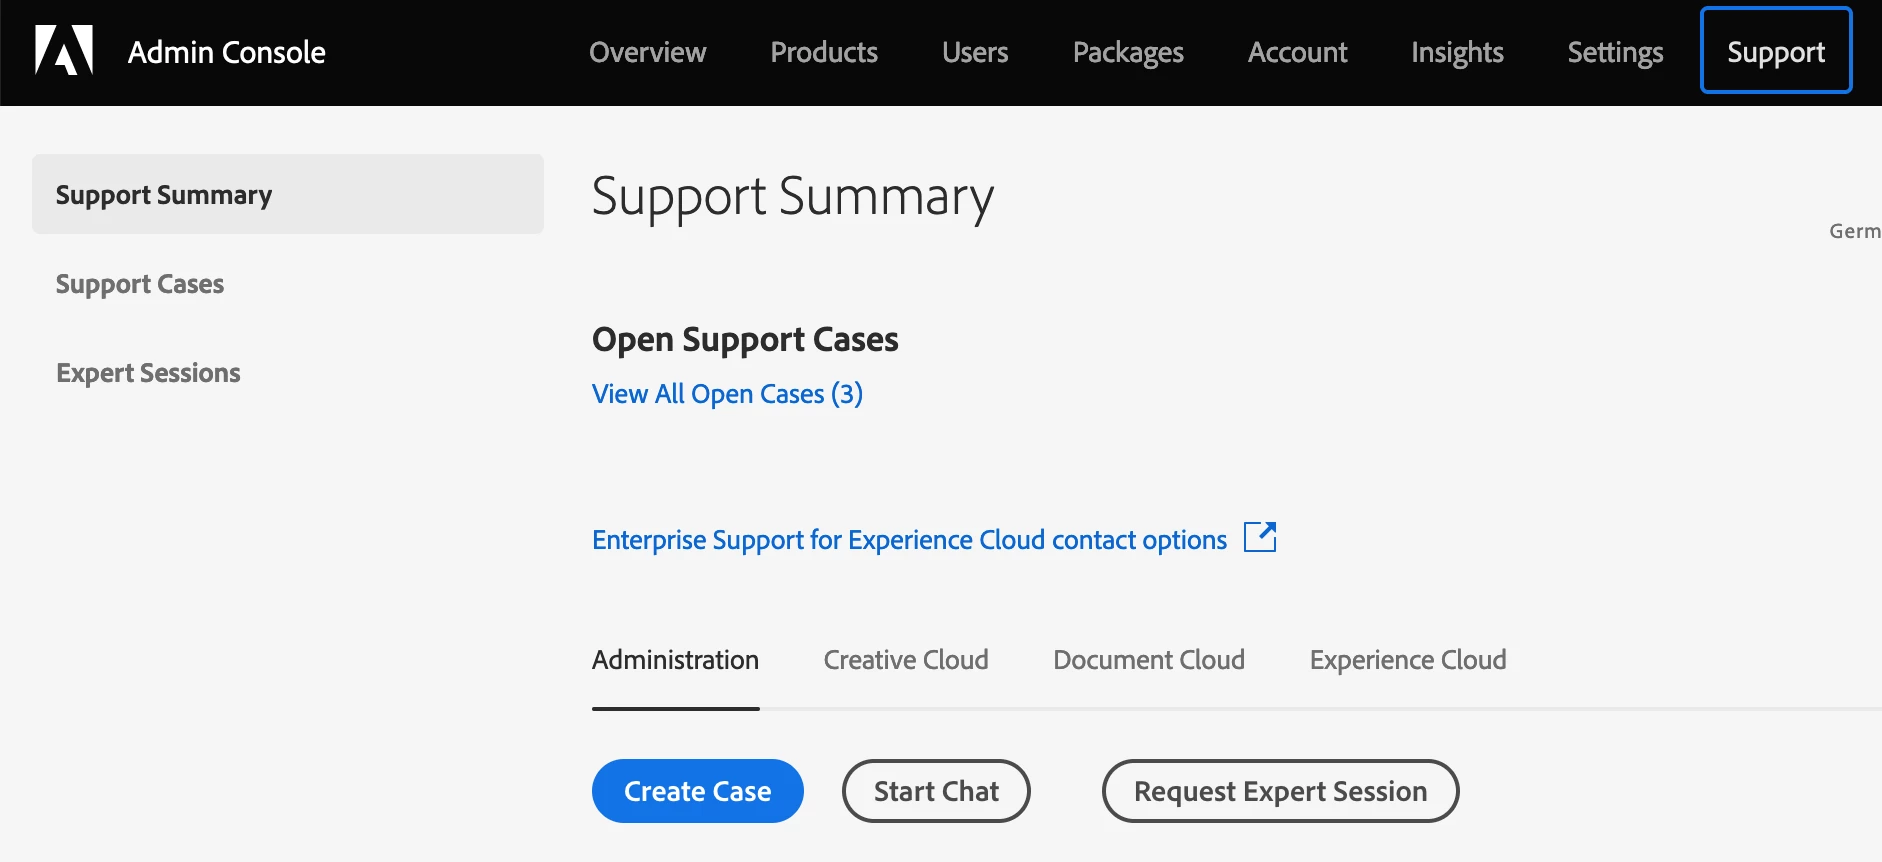Select the Support navigation tab
The height and width of the screenshot is (862, 1882).
(1776, 51)
